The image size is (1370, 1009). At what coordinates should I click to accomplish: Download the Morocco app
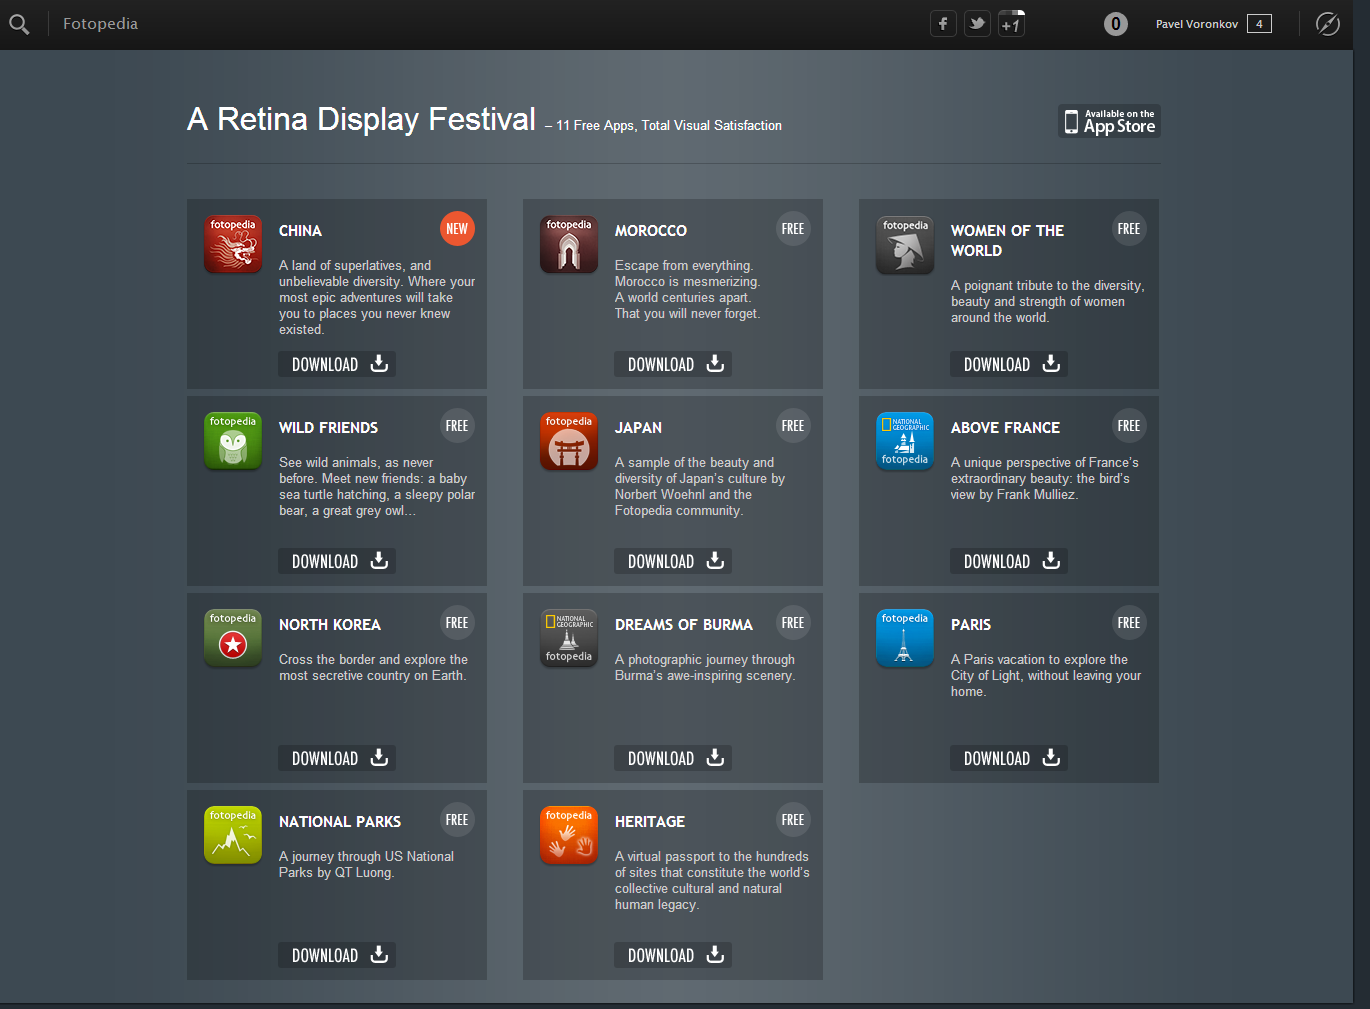pyautogui.click(x=673, y=364)
